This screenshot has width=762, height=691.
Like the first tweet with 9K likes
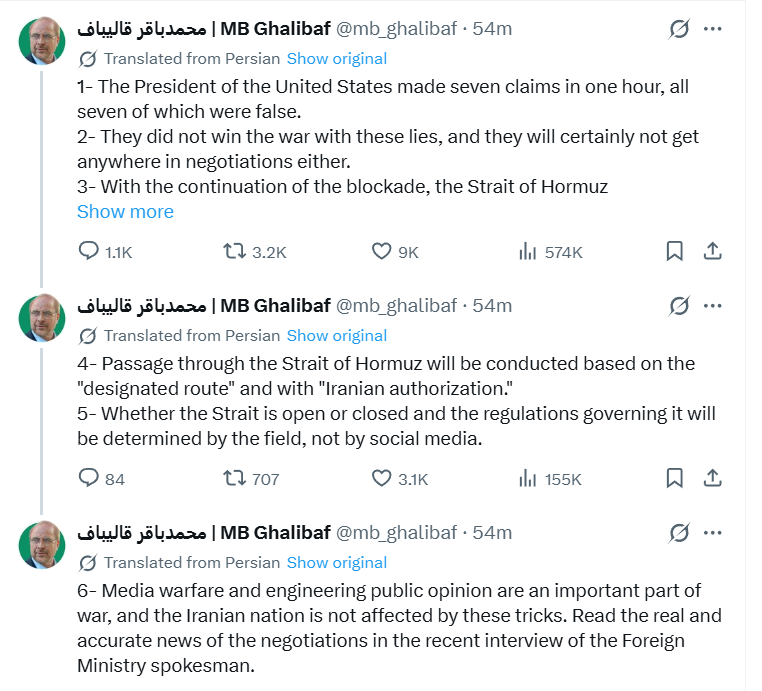381,252
